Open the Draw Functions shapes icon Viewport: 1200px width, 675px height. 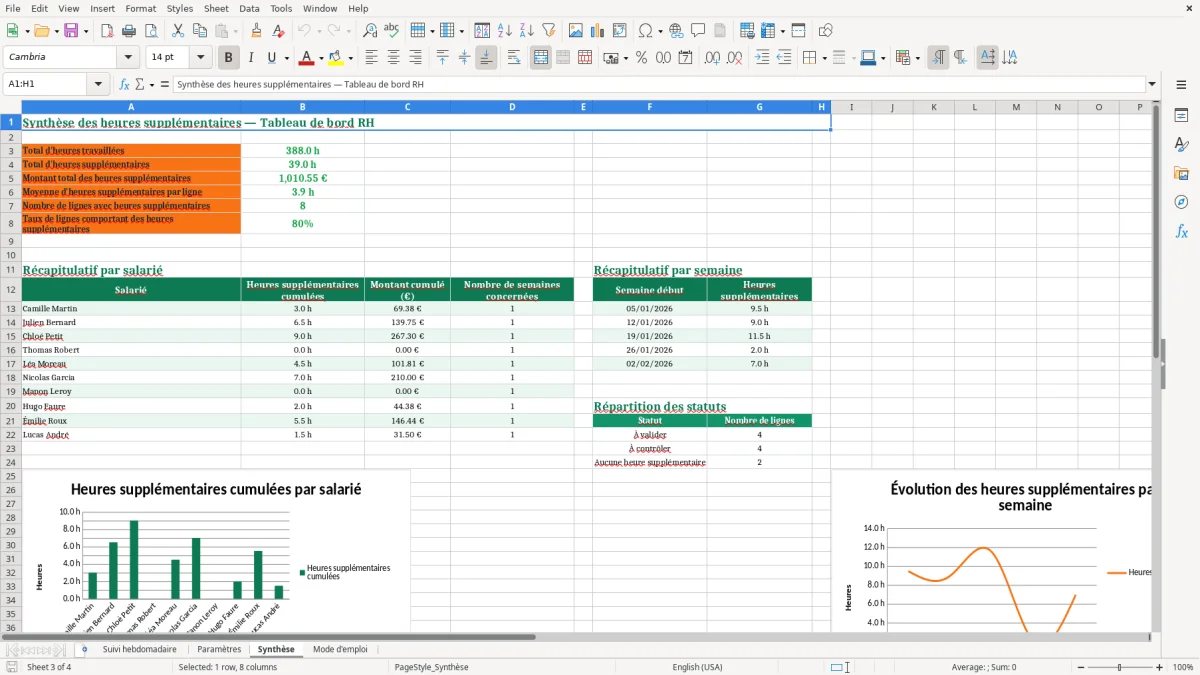[825, 31]
